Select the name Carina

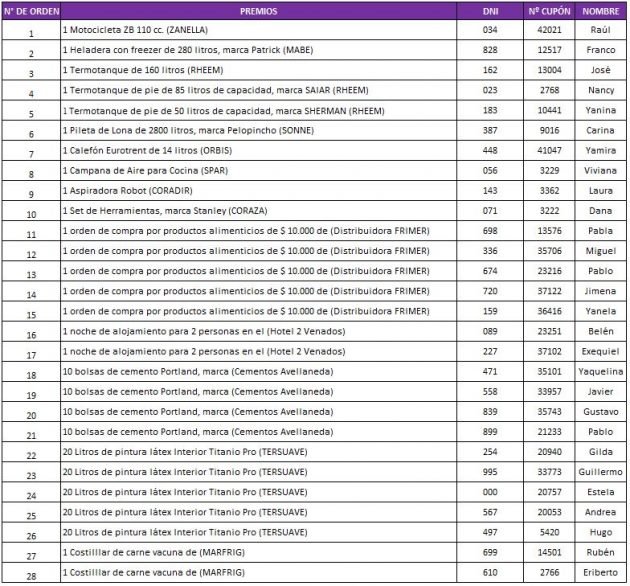coord(600,130)
